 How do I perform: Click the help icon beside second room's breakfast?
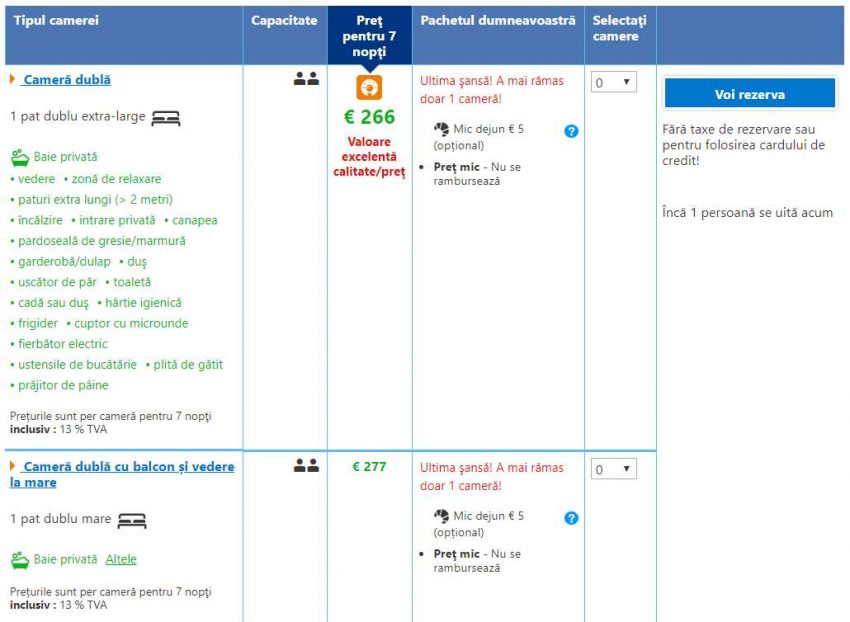click(x=571, y=517)
